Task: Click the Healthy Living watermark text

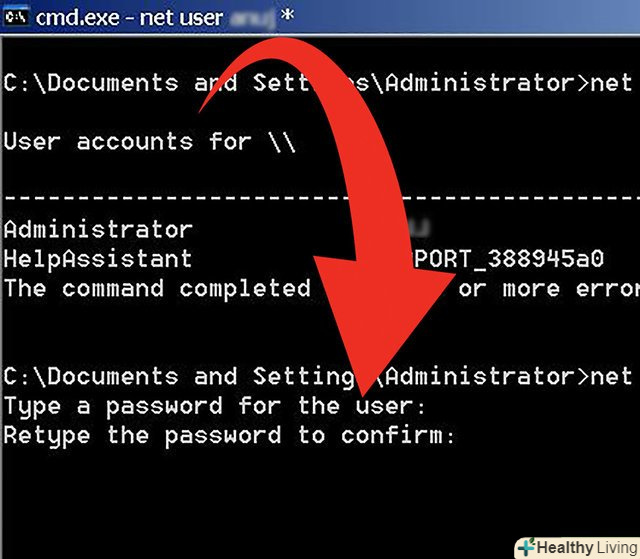Action: 585,547
